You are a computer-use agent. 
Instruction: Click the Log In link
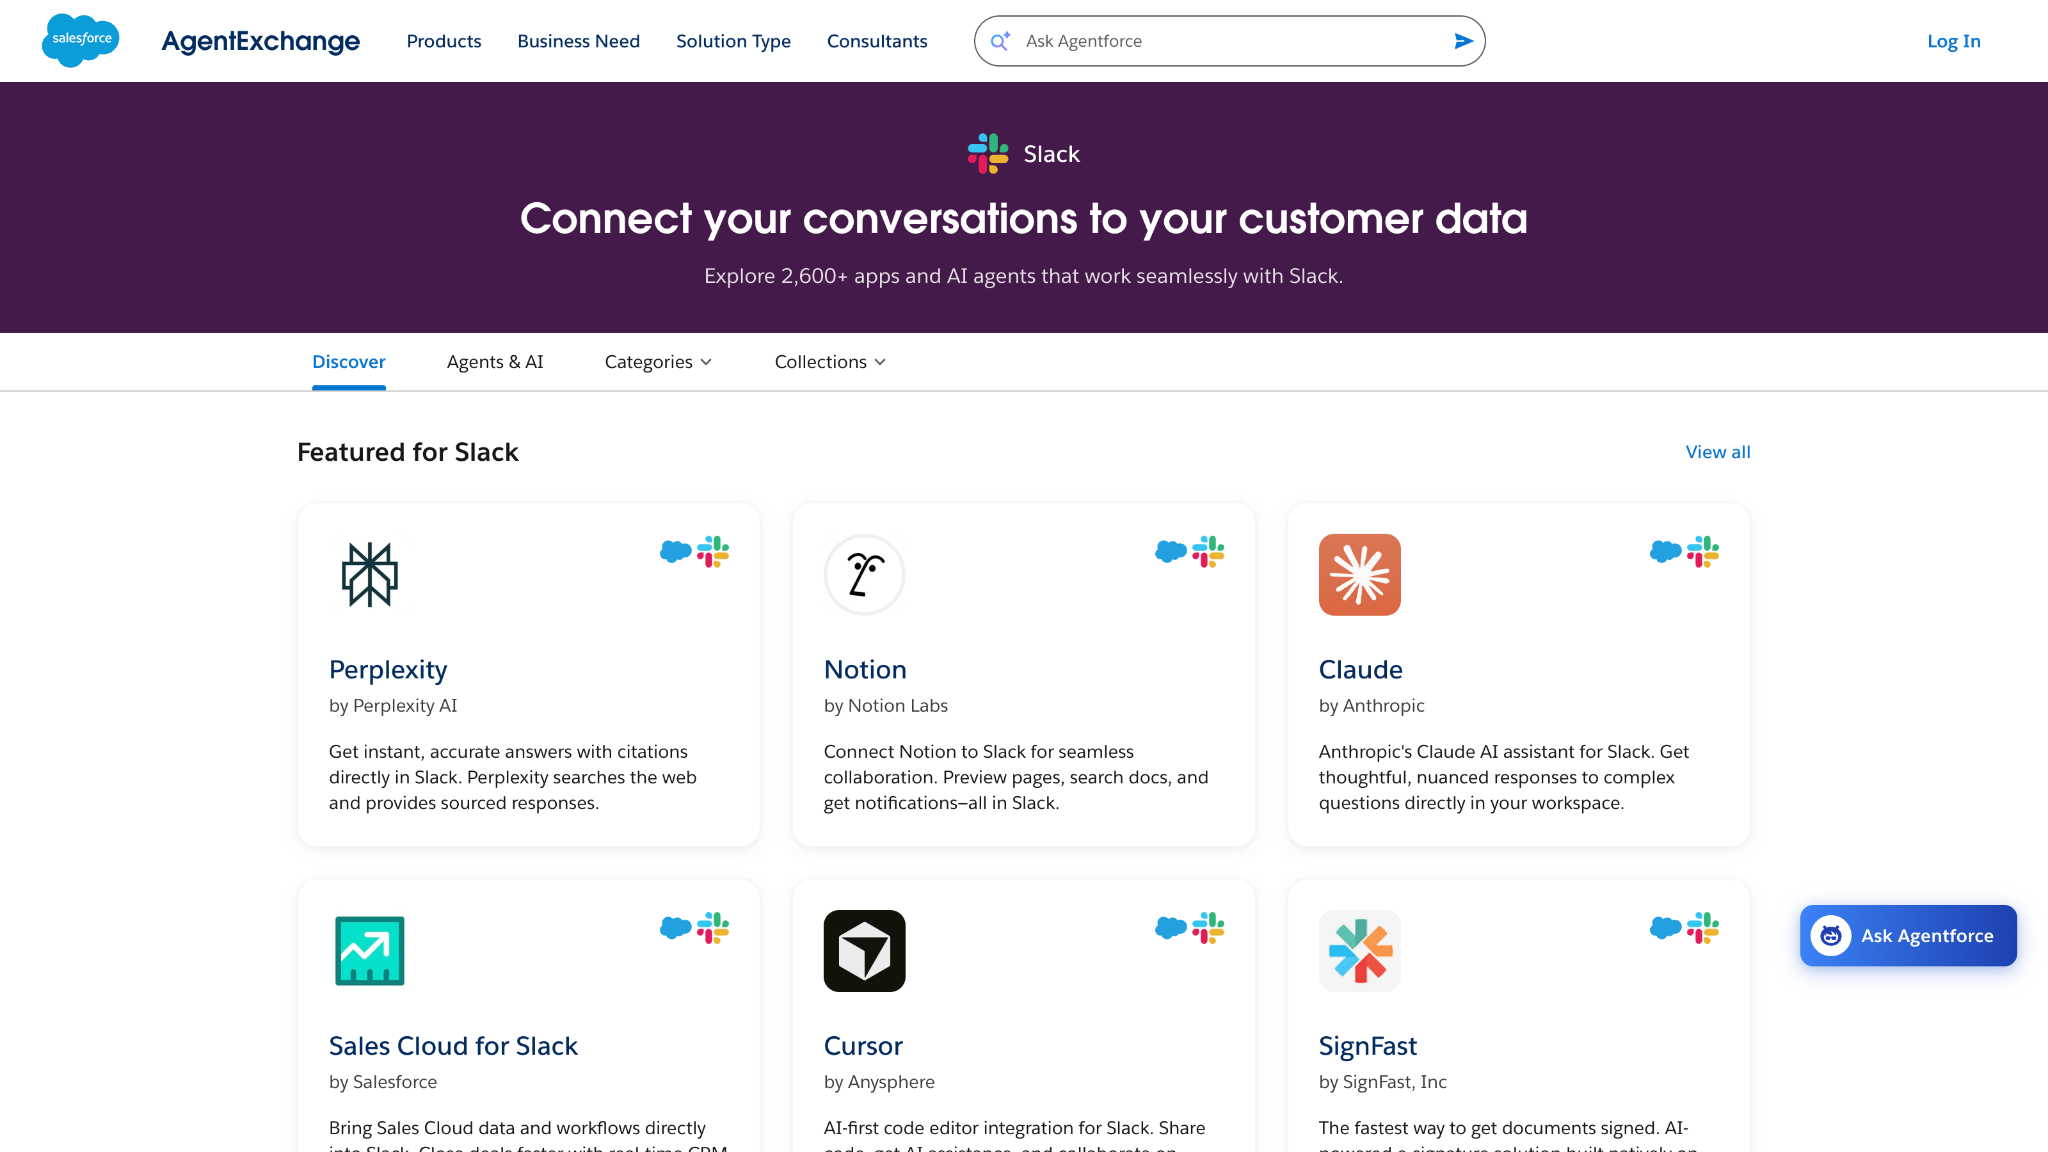1954,41
